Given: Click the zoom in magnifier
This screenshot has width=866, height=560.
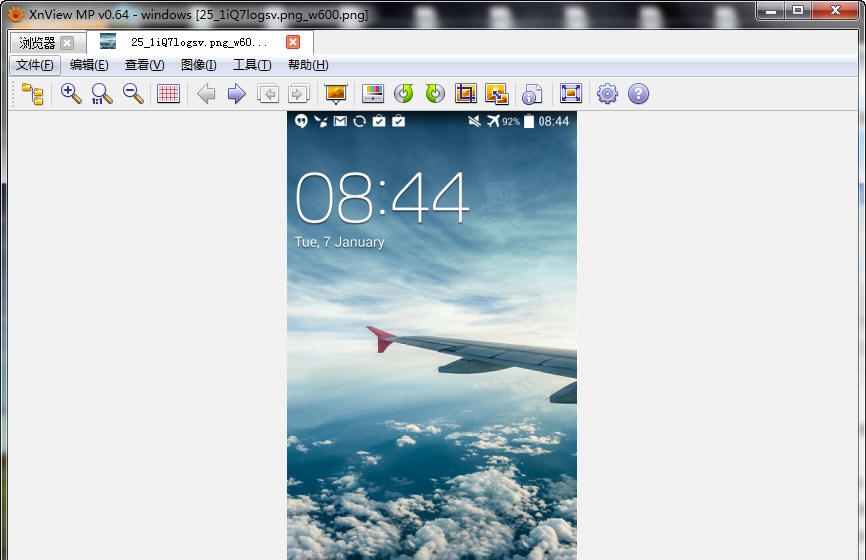Looking at the screenshot, I should pos(71,94).
